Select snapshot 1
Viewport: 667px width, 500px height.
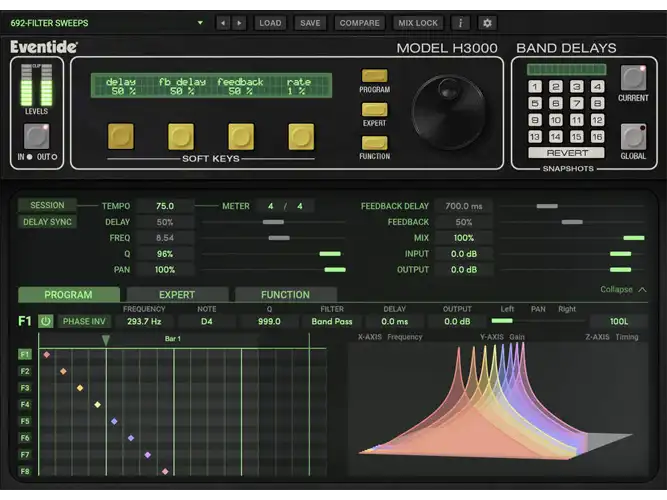click(535, 87)
